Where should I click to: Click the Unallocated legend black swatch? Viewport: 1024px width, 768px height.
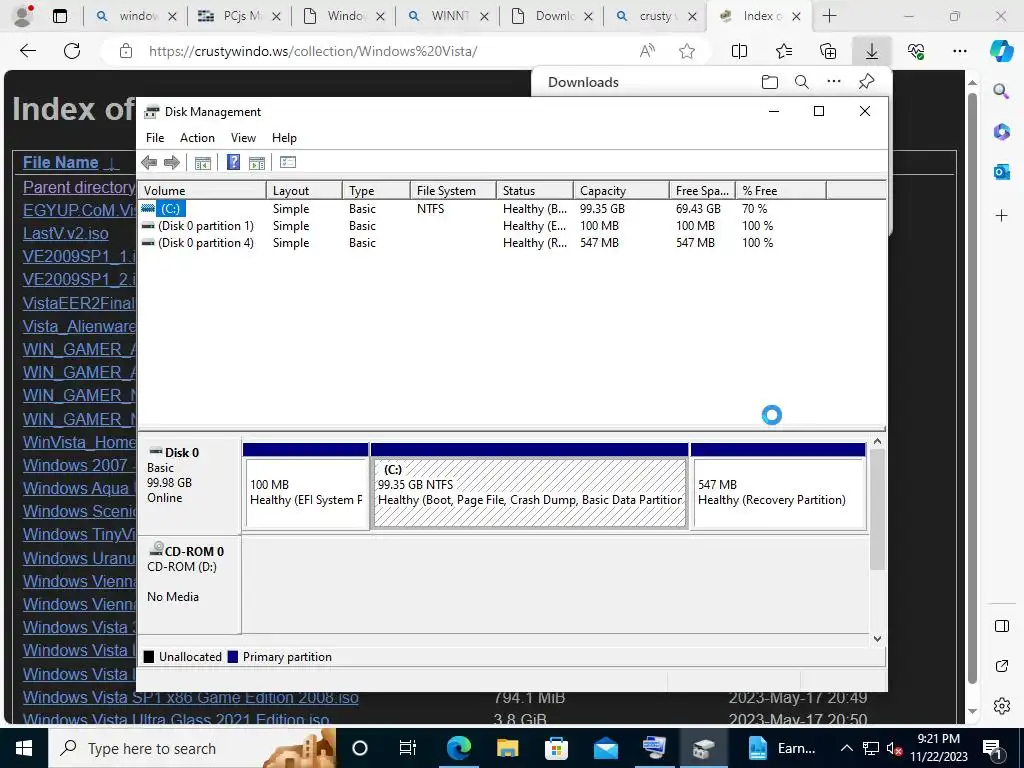click(x=149, y=657)
